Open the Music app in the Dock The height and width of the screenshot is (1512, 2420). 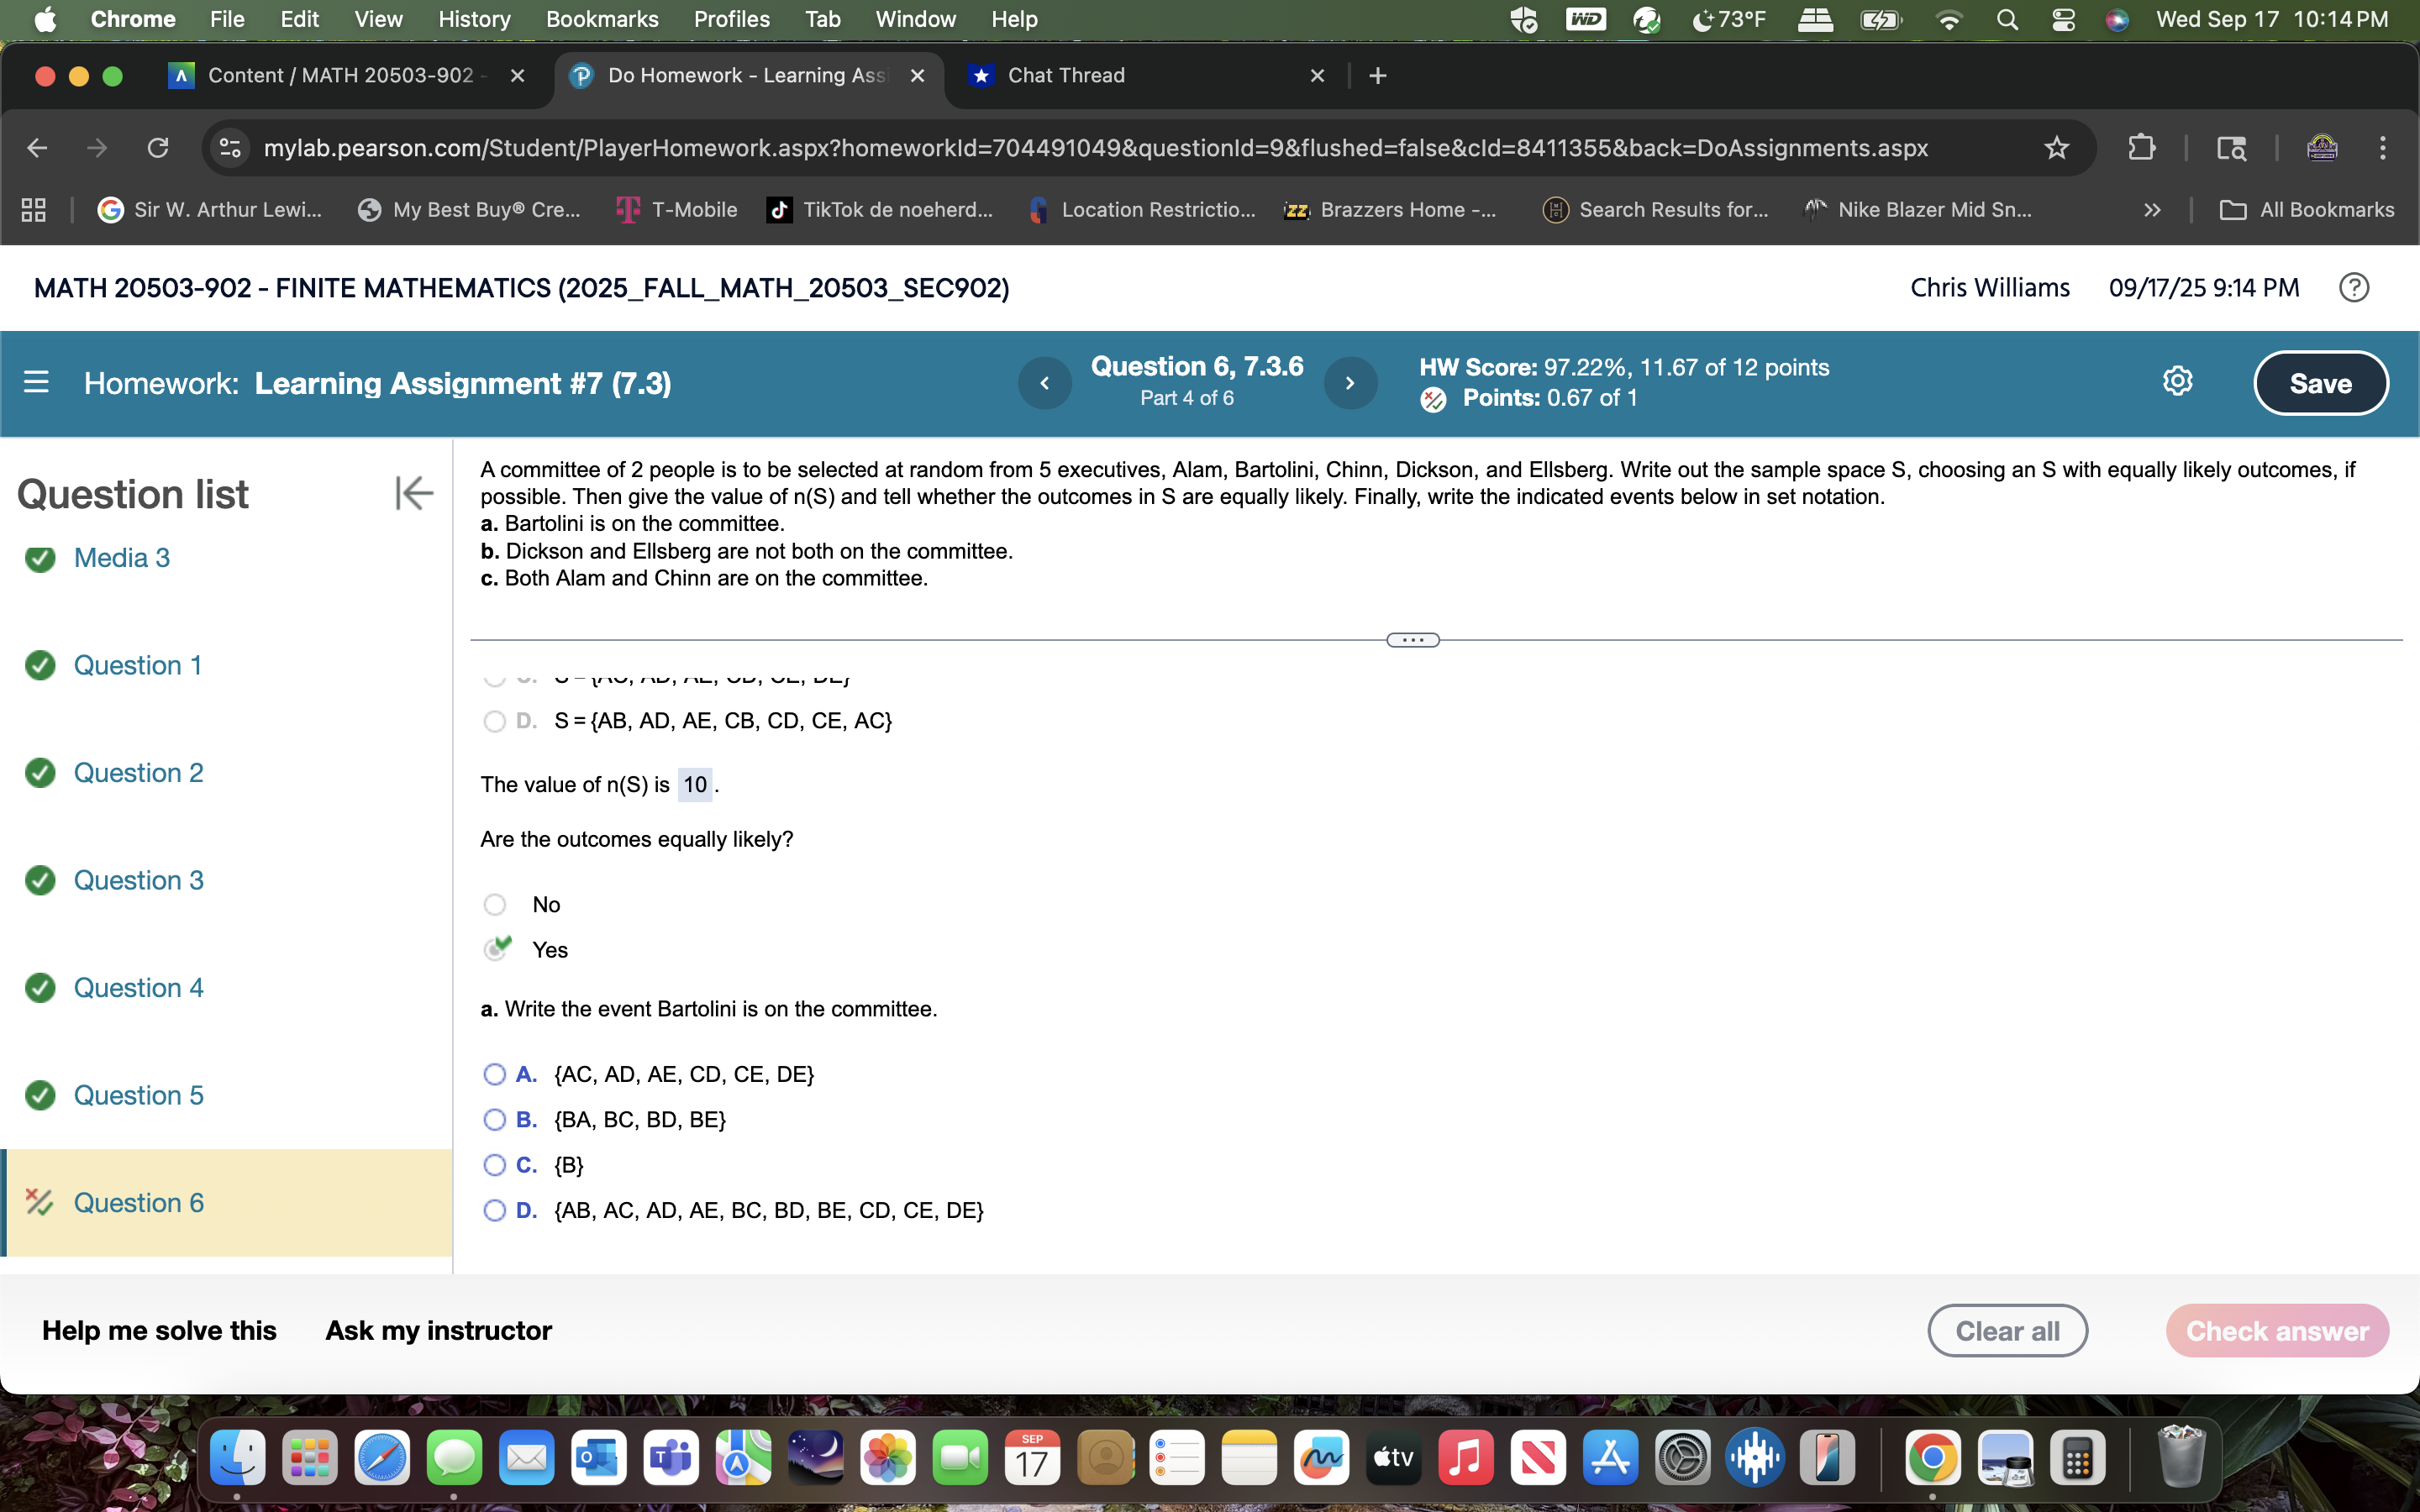pyautogui.click(x=1465, y=1457)
